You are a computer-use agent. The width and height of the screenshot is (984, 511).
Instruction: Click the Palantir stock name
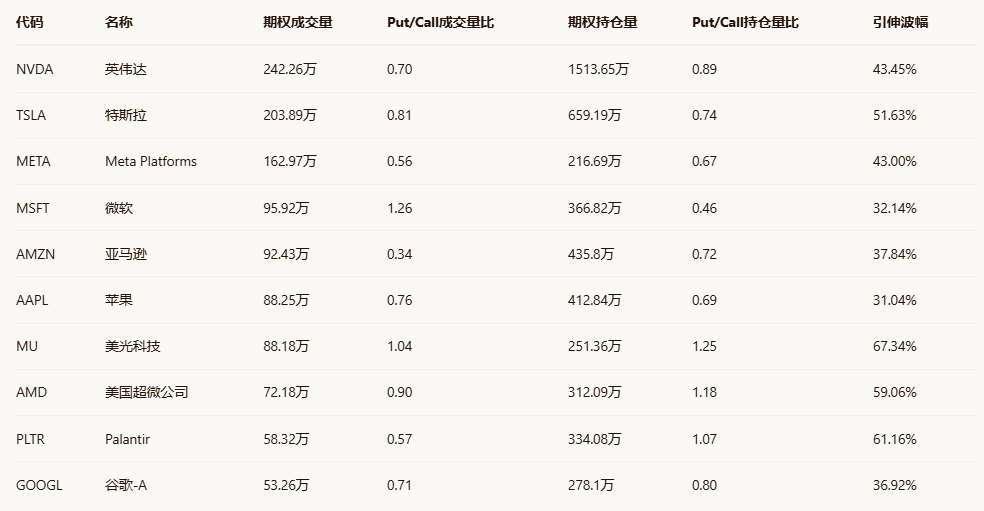tap(127, 439)
